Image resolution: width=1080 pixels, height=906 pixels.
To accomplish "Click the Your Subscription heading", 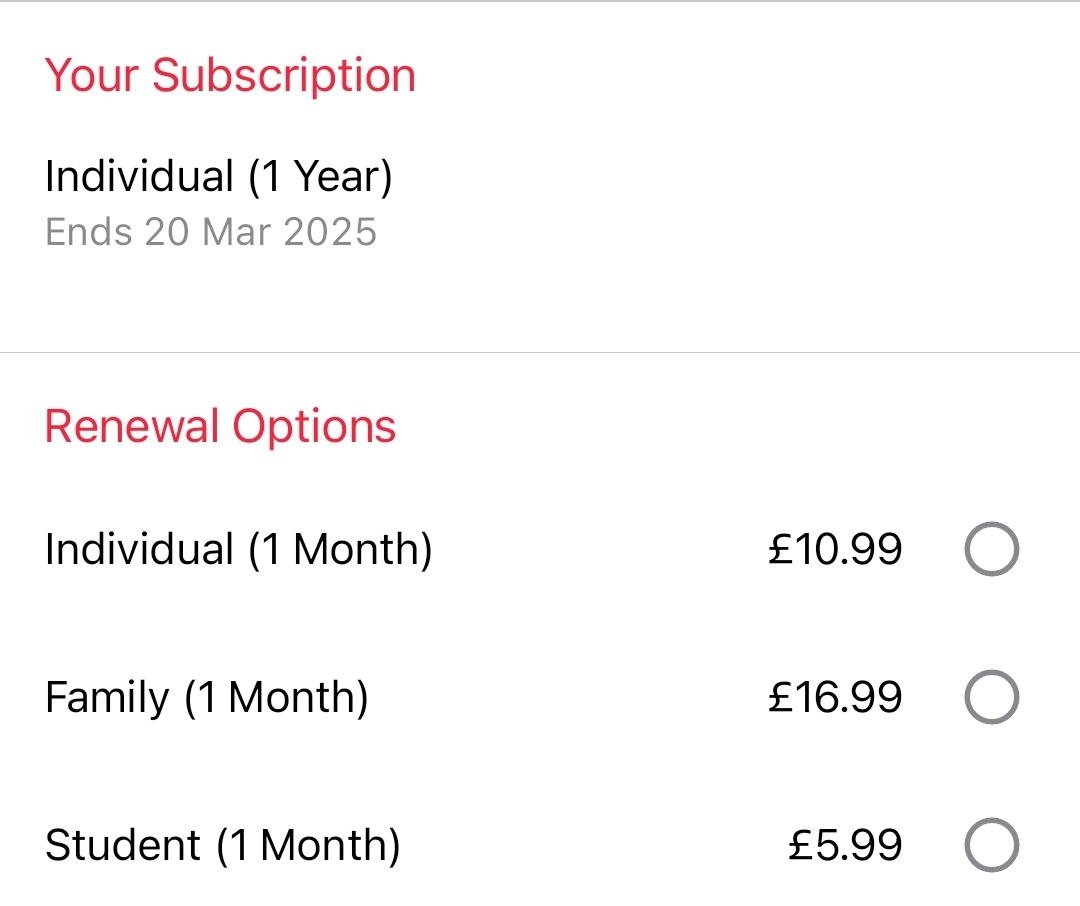I will (230, 76).
